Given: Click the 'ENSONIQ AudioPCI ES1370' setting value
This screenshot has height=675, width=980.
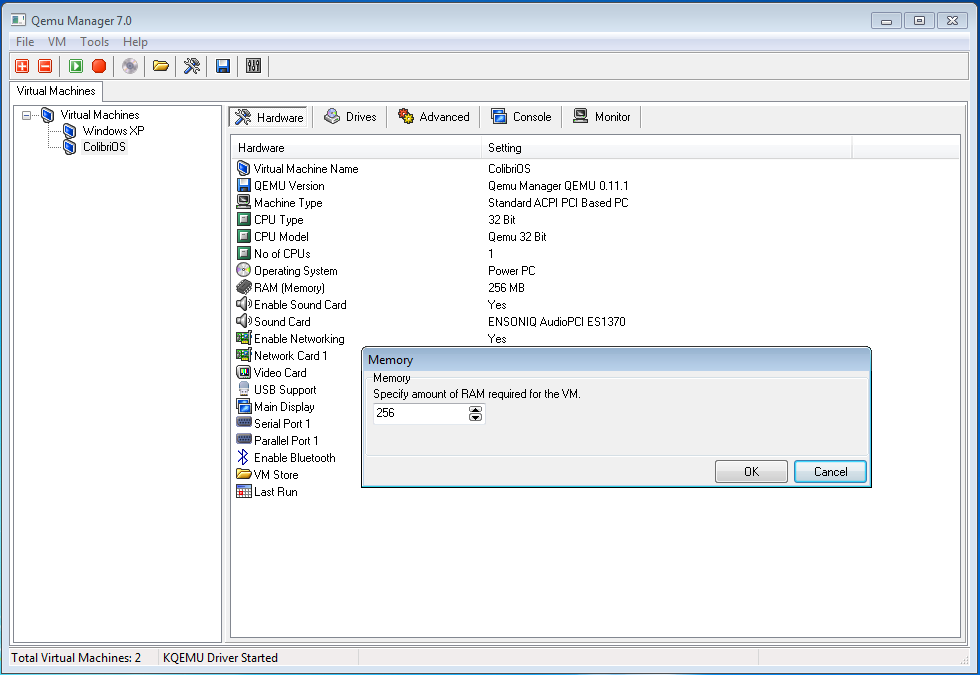Looking at the screenshot, I should coord(557,321).
